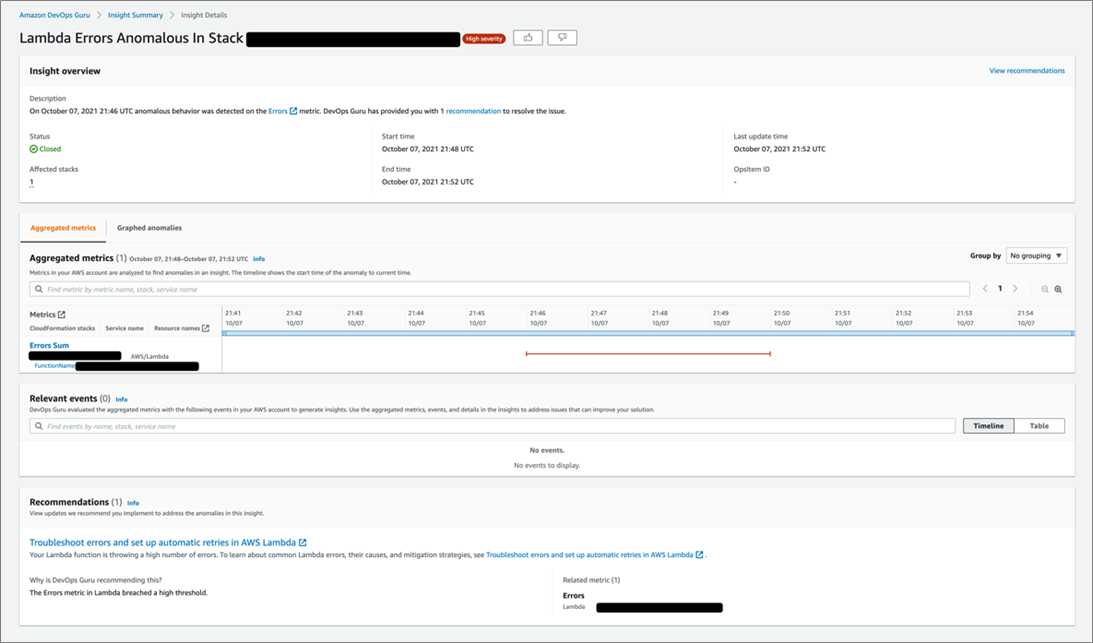The height and width of the screenshot is (643, 1093).
Task: Click the CloudFormation stacks column header
Action: 62,328
